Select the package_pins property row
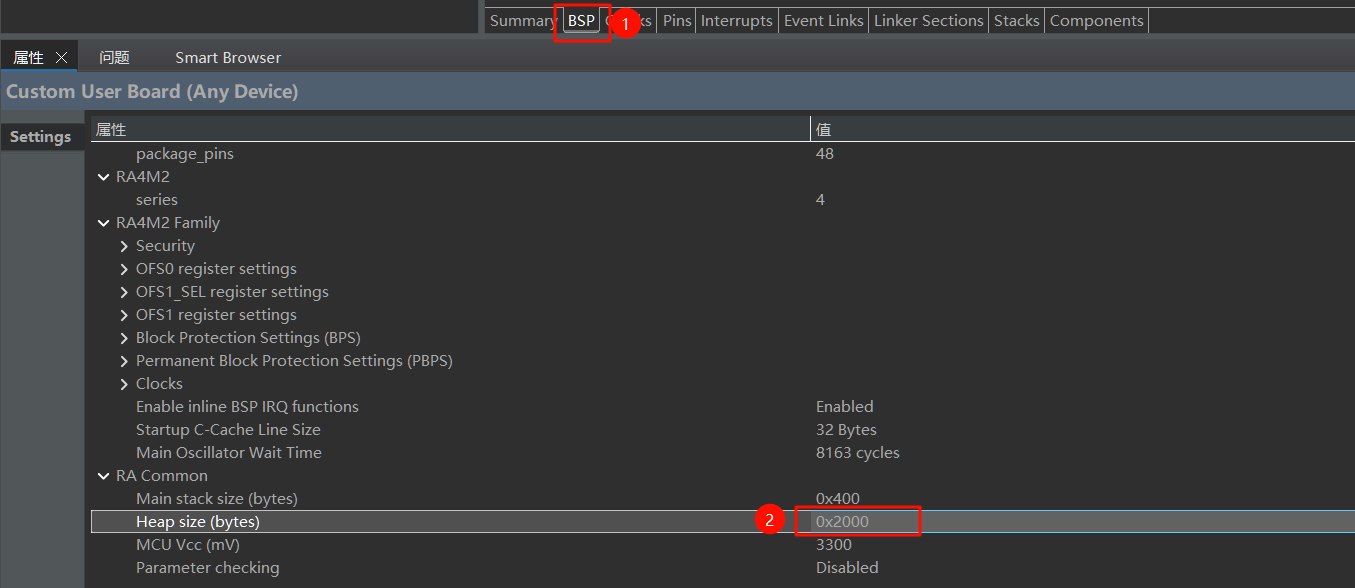The width and height of the screenshot is (1355, 588). (723, 154)
